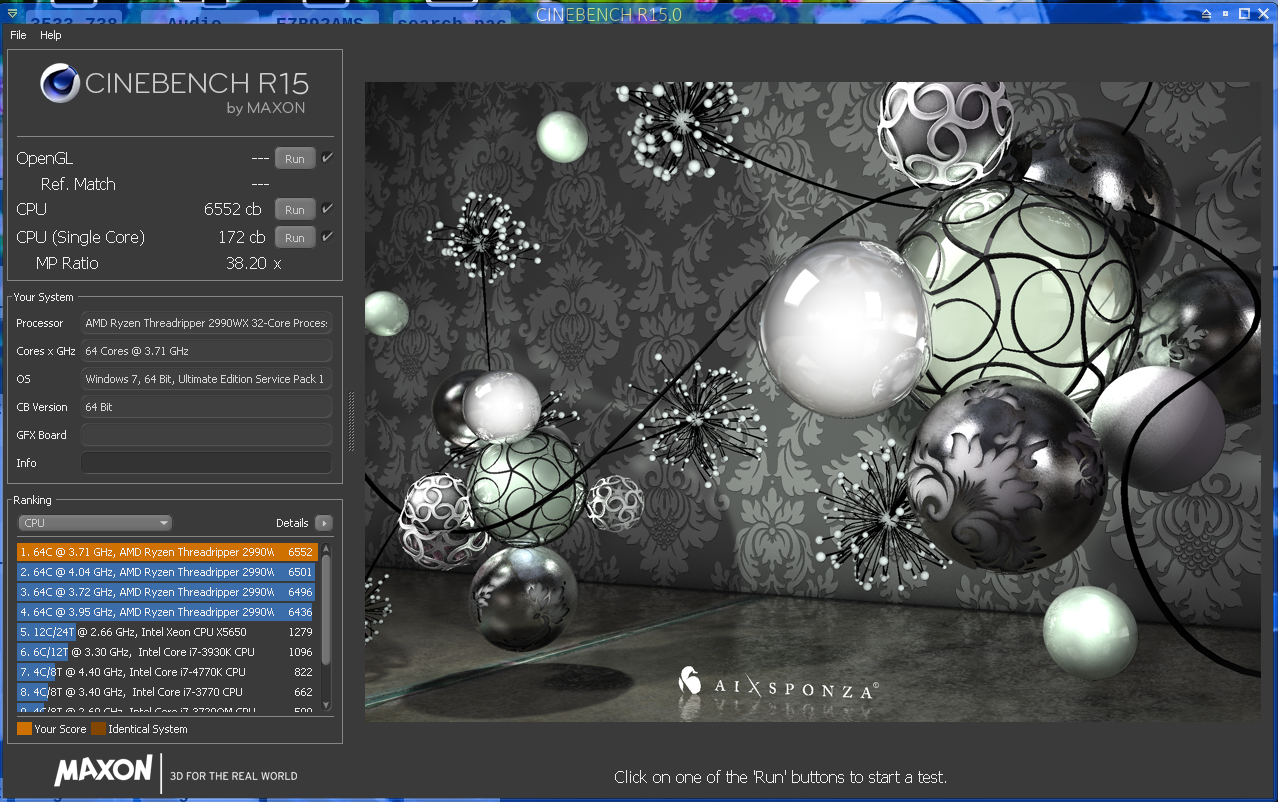Viewport: 1278px width, 802px height.
Task: Open the File menu
Action: click(x=18, y=35)
